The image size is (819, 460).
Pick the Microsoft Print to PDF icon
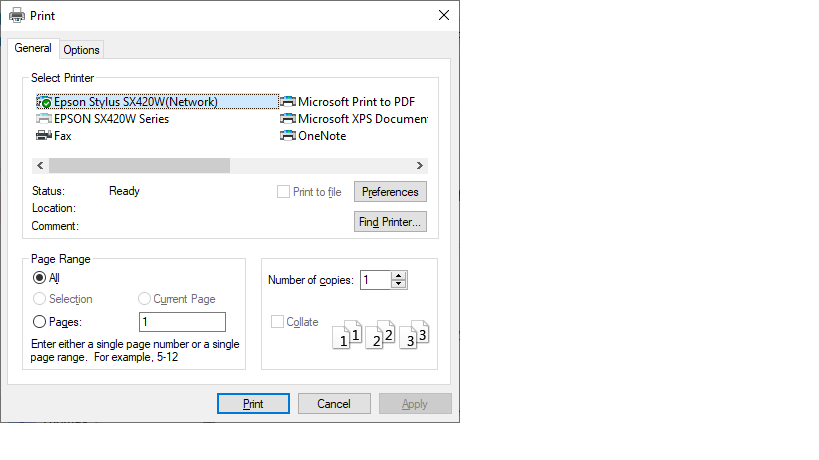click(289, 102)
